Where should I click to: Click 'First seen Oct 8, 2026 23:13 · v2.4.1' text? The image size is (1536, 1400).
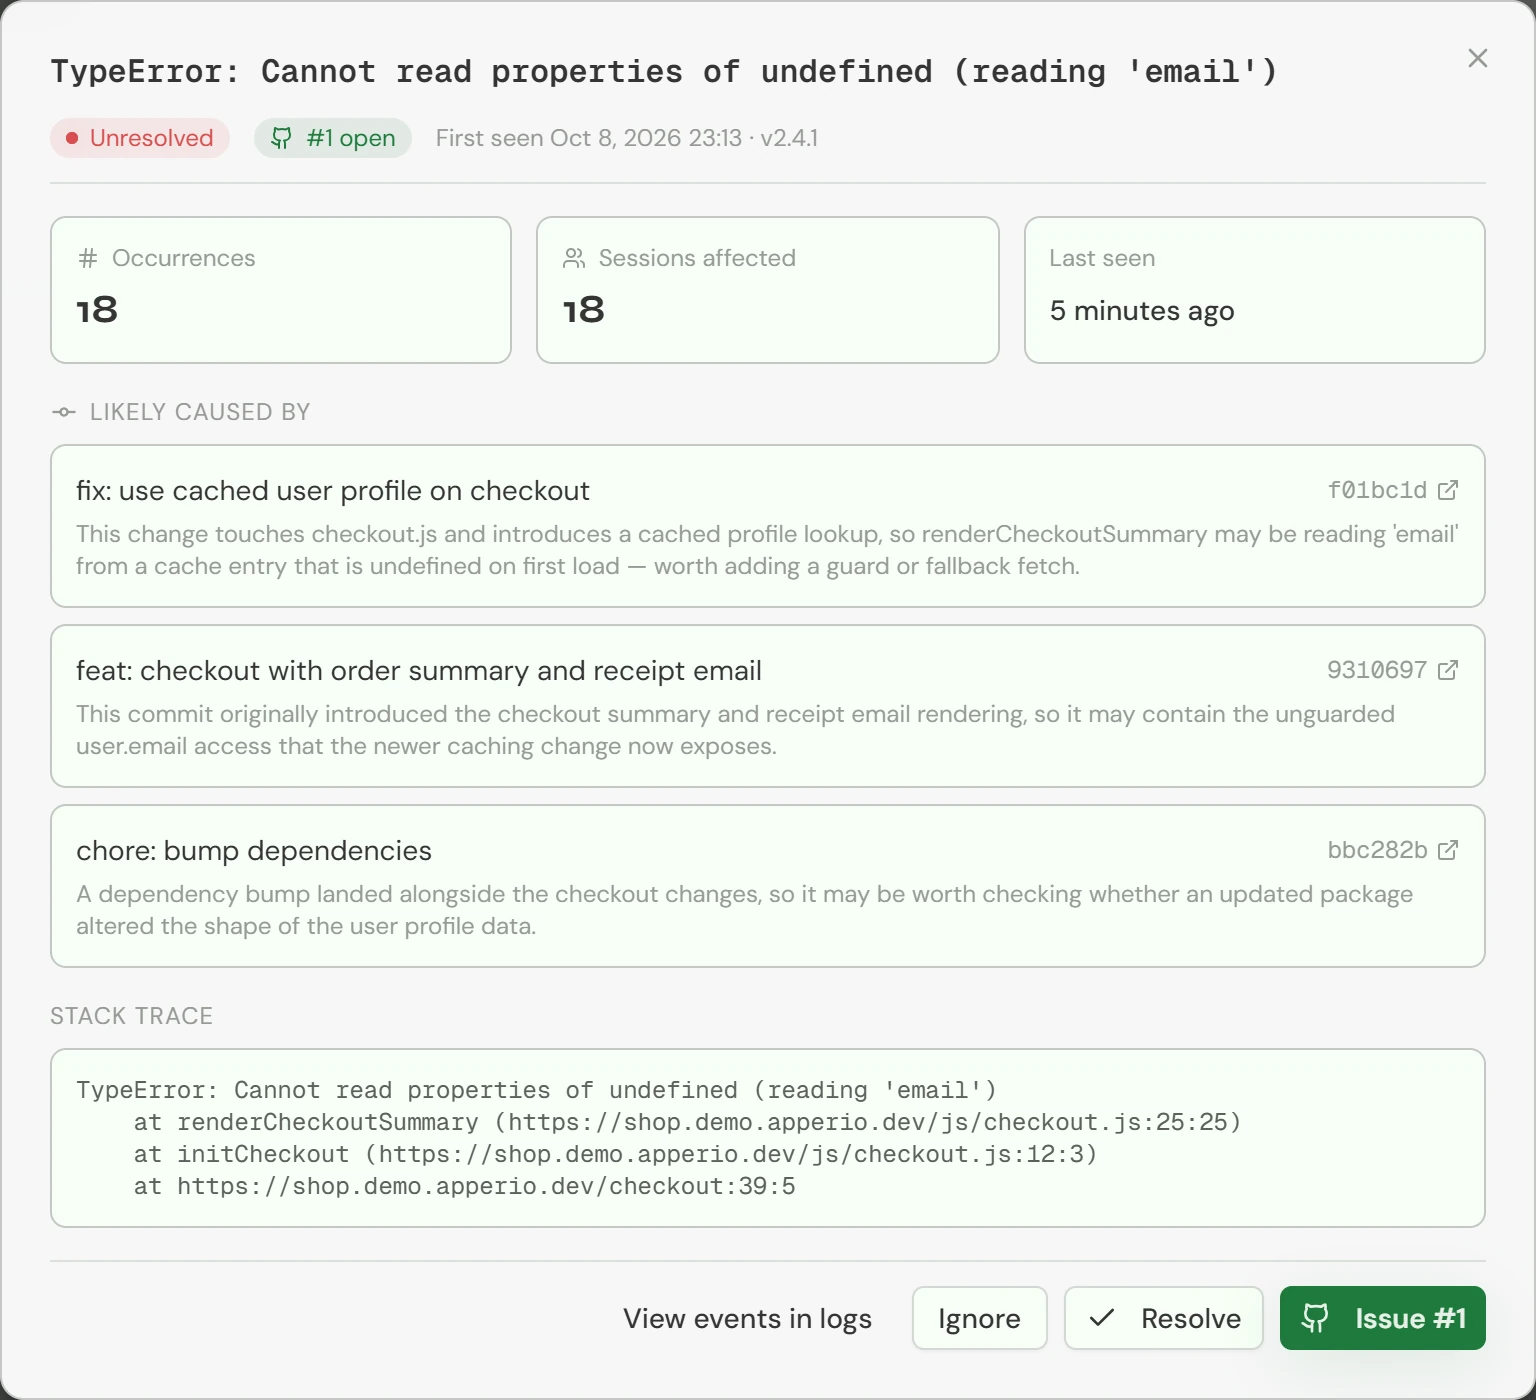pyautogui.click(x=627, y=138)
